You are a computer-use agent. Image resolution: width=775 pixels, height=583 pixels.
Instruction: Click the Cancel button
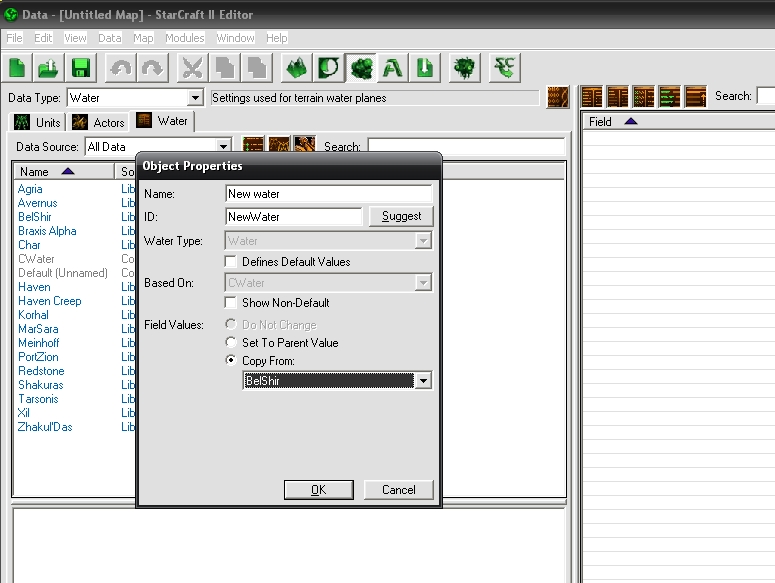tap(398, 490)
